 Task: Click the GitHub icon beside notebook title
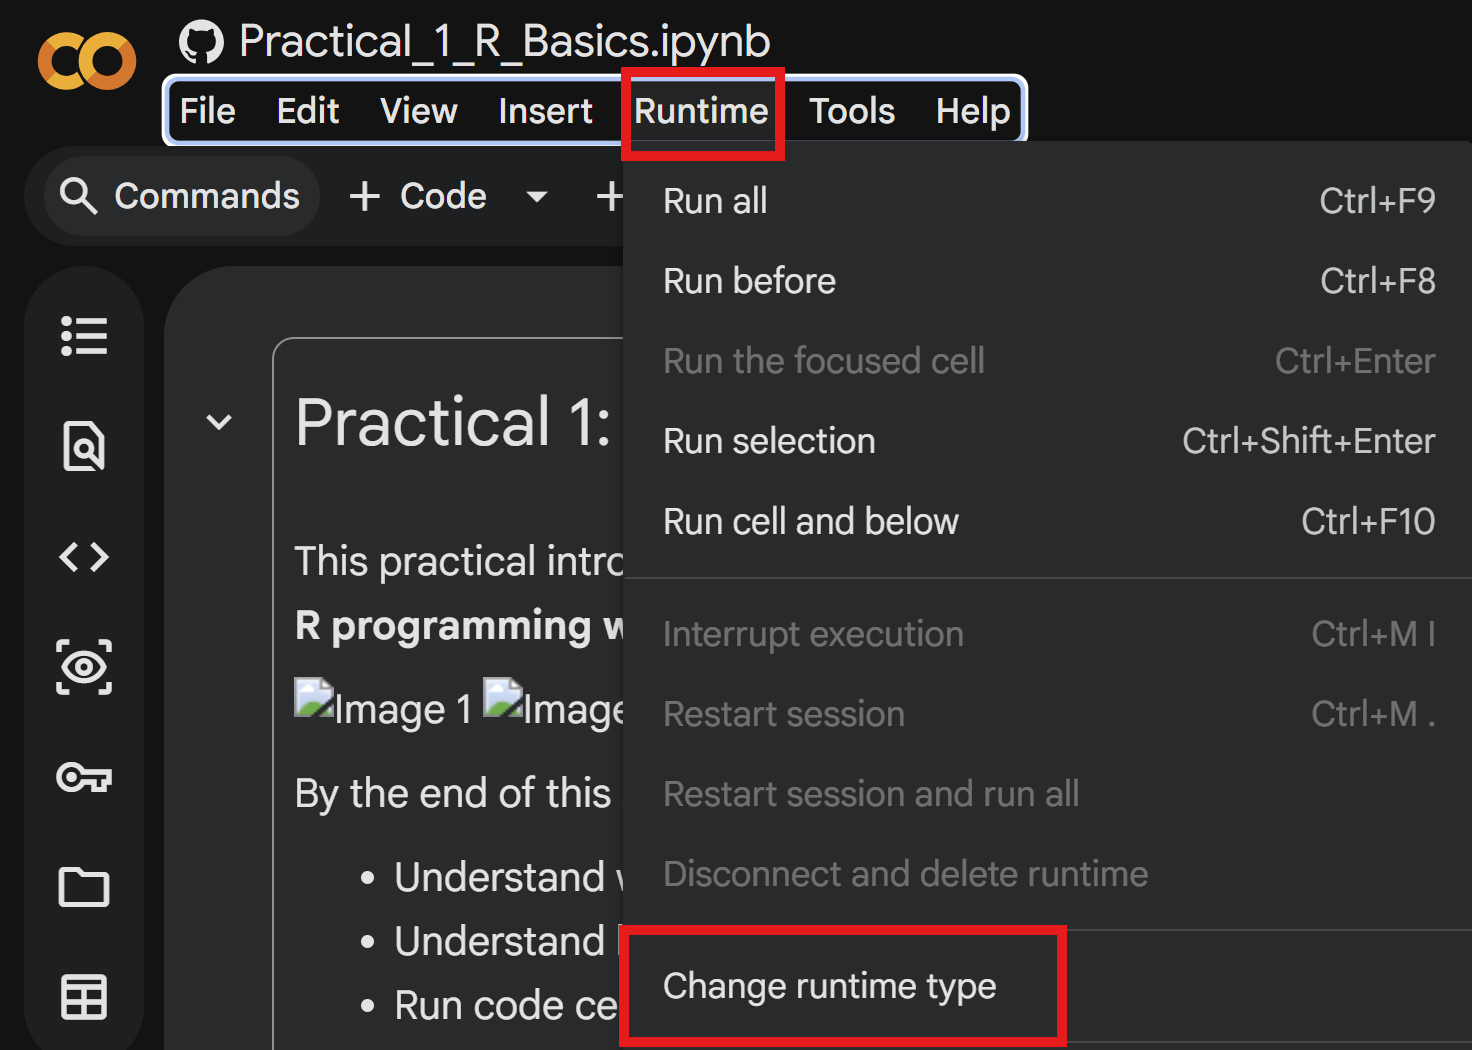(201, 42)
